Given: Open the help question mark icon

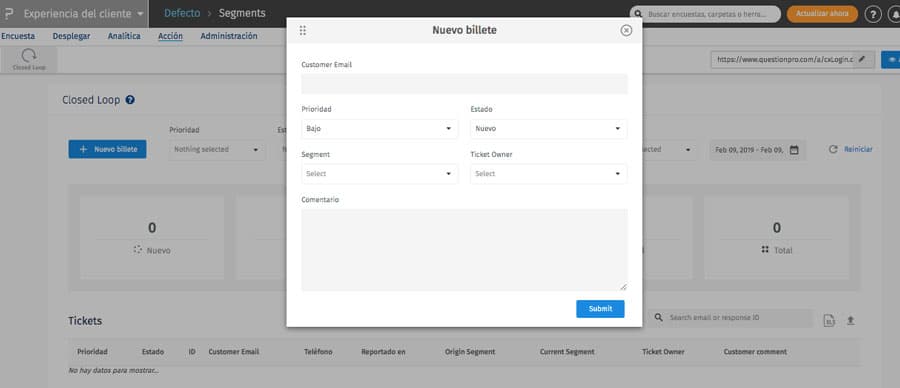Looking at the screenshot, I should pyautogui.click(x=872, y=14).
